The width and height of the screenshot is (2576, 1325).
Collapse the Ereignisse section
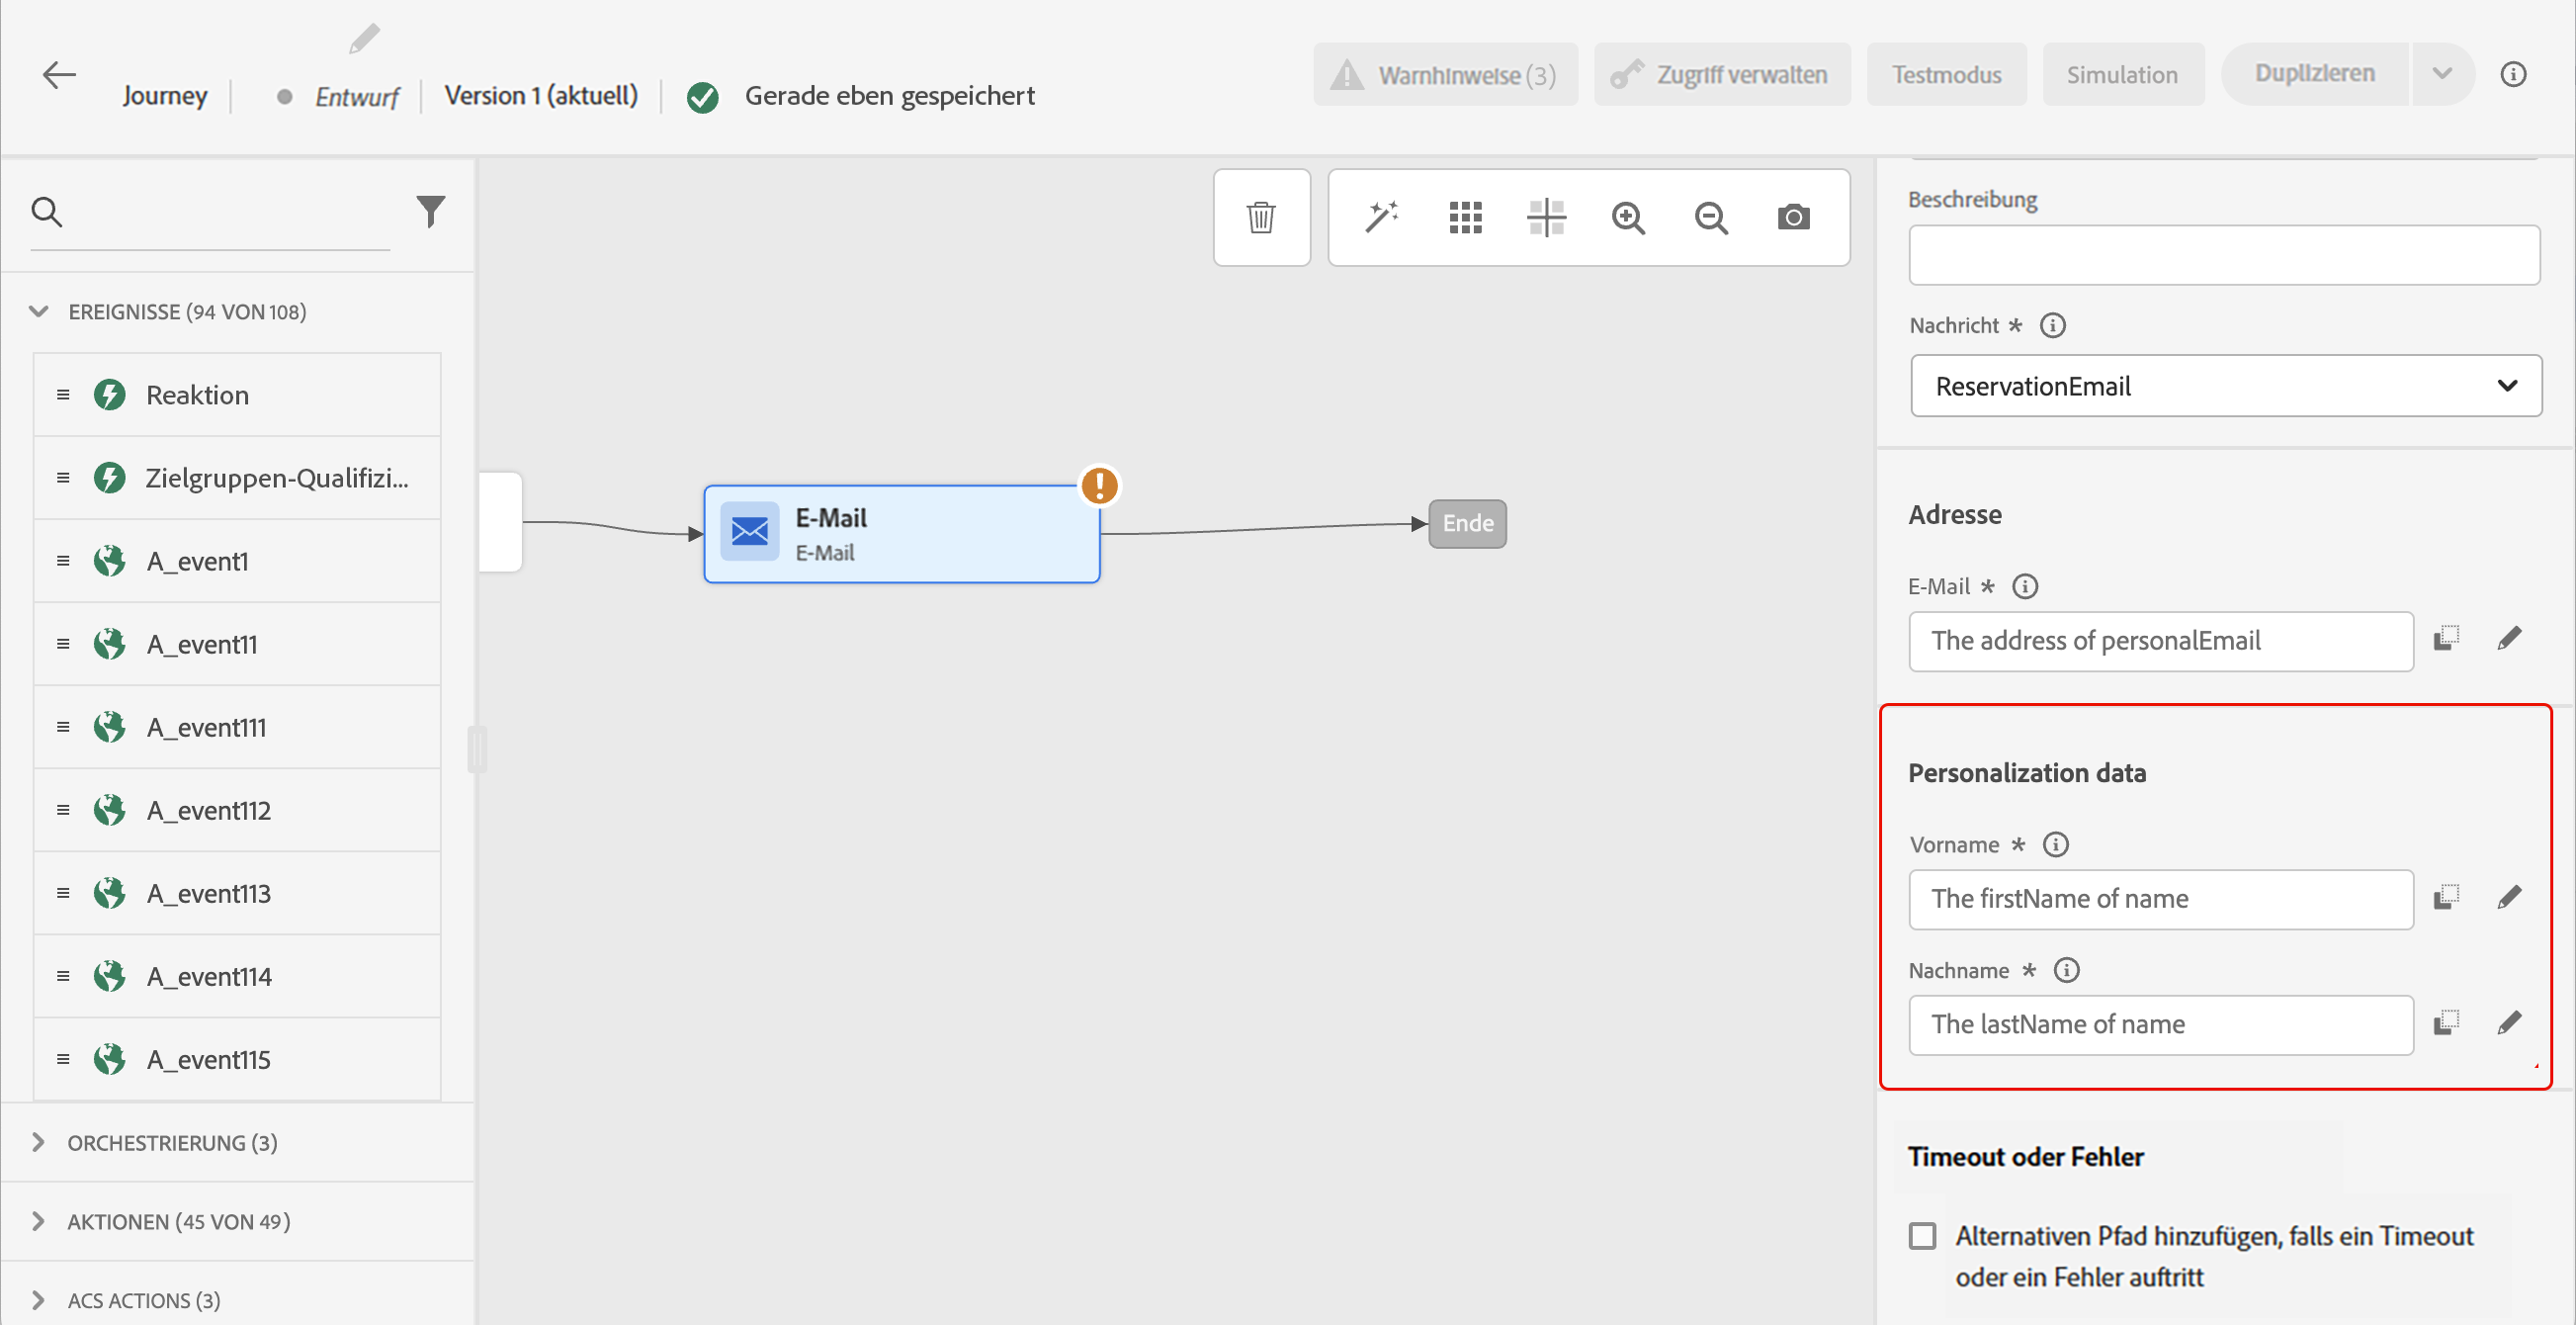(38, 311)
